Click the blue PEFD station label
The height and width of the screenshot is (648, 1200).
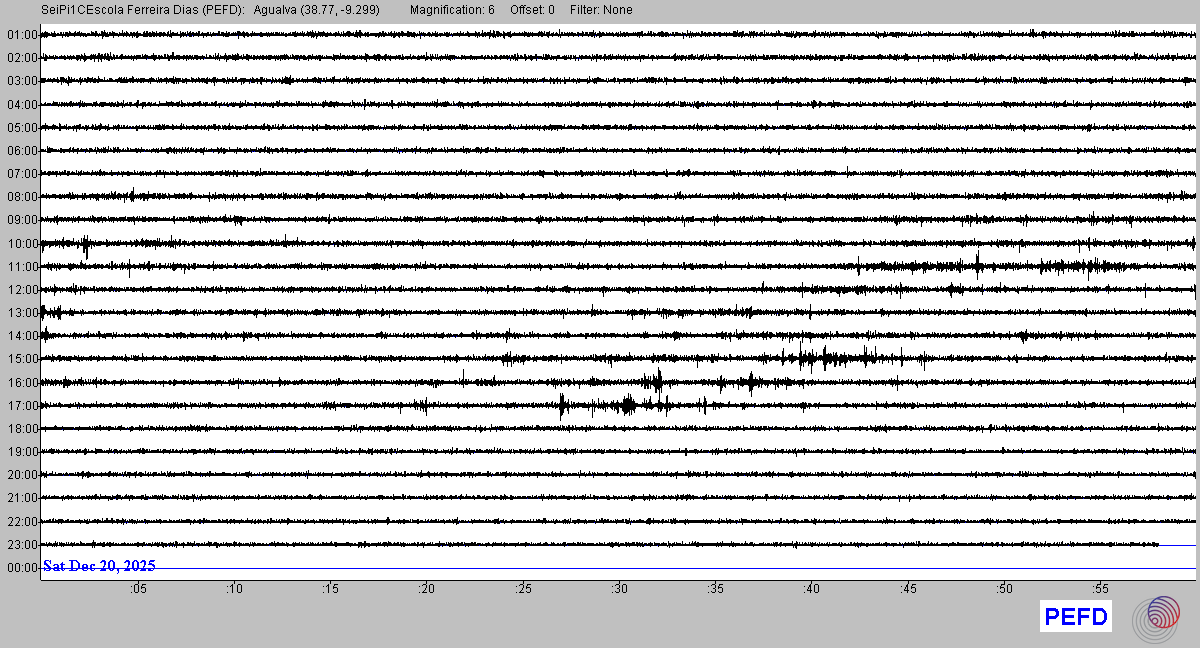[1076, 617]
